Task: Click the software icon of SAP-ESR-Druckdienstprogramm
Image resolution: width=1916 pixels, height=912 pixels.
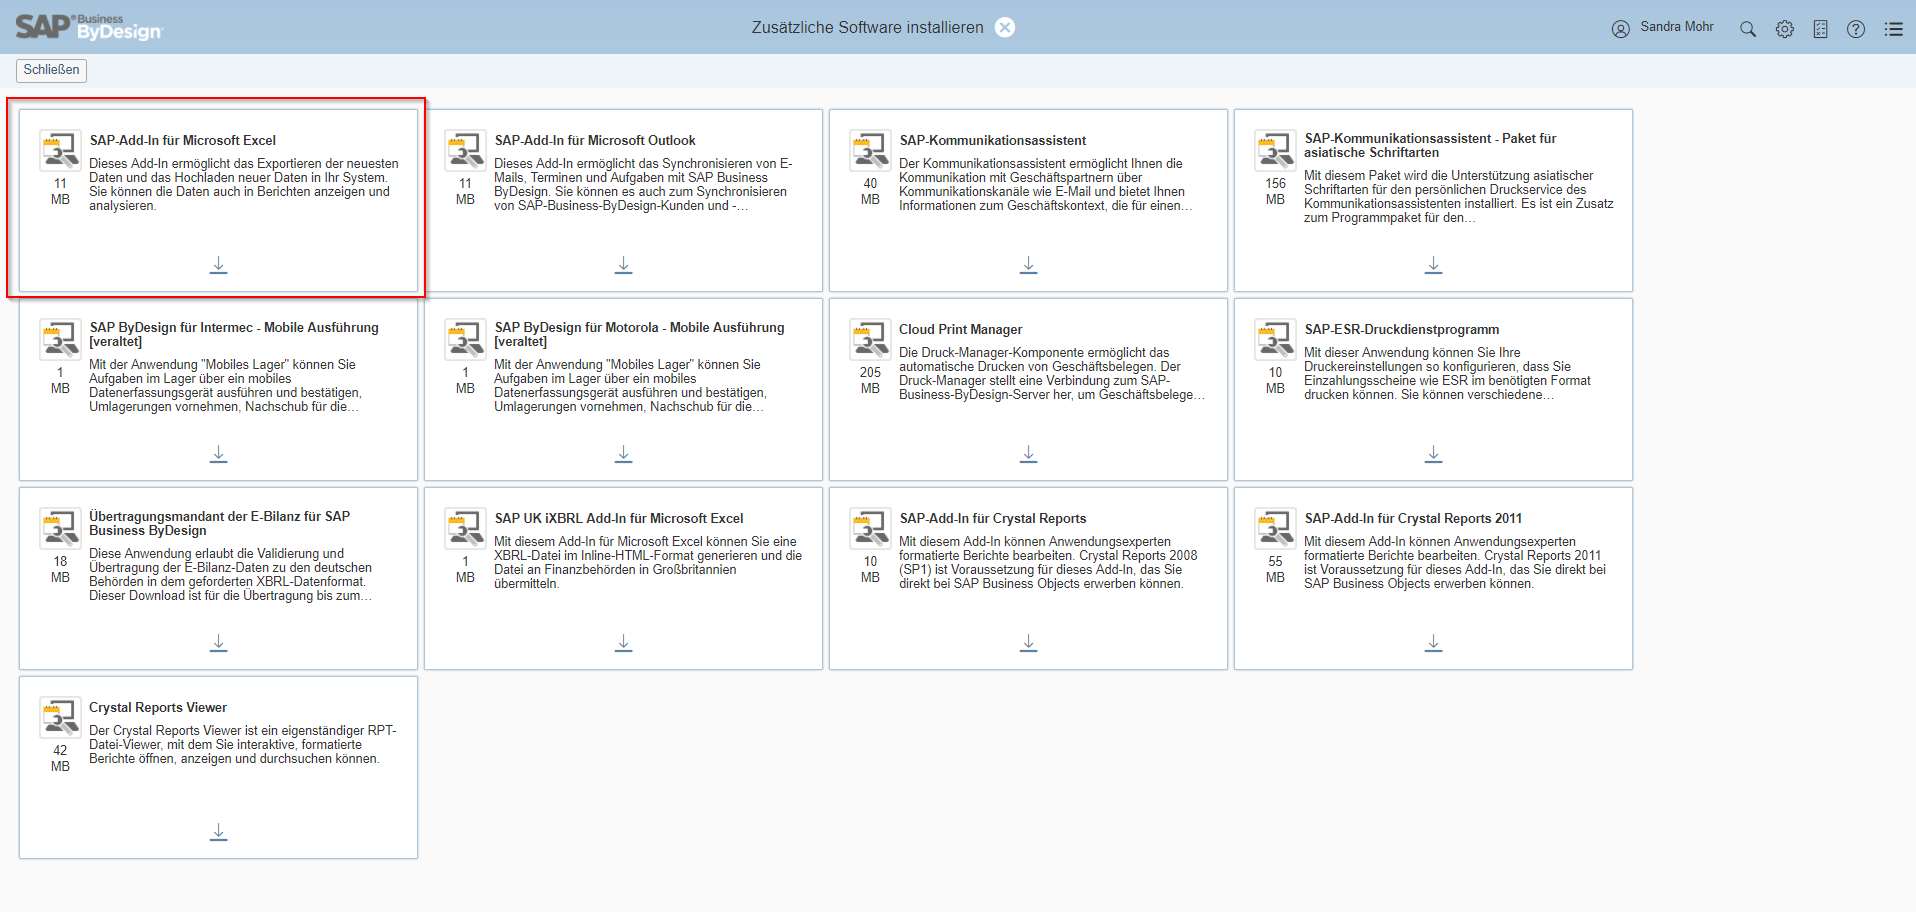Action: point(1276,339)
